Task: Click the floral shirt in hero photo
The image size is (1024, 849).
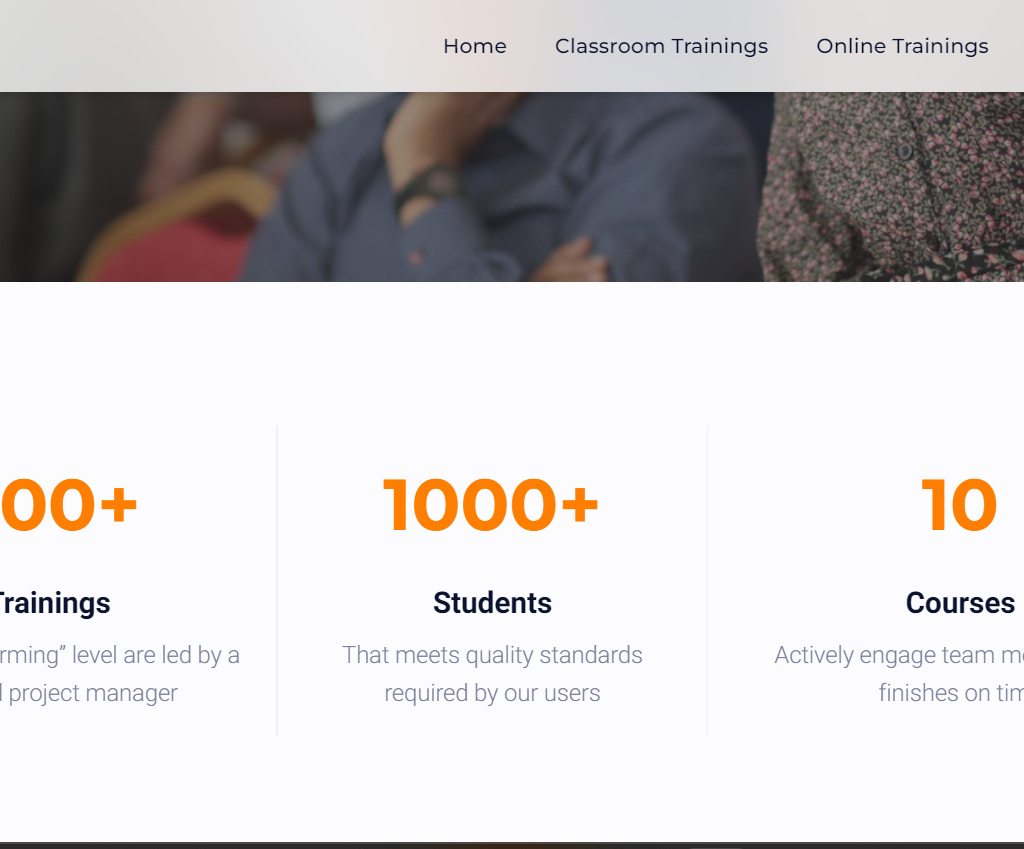Action: click(x=891, y=187)
